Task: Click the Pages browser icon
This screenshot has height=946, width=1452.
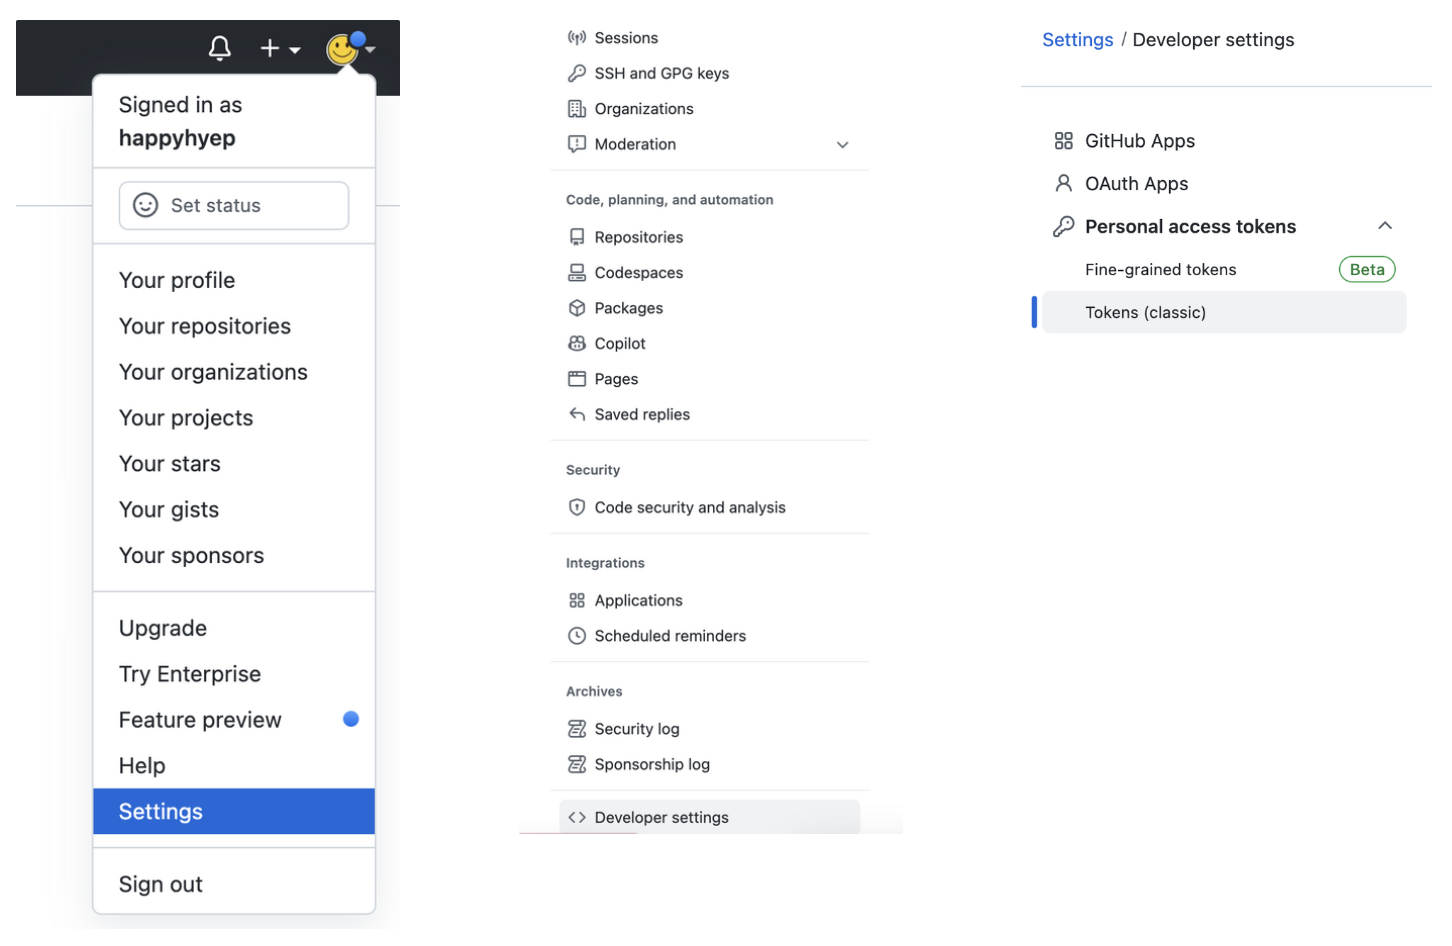Action: tap(577, 379)
